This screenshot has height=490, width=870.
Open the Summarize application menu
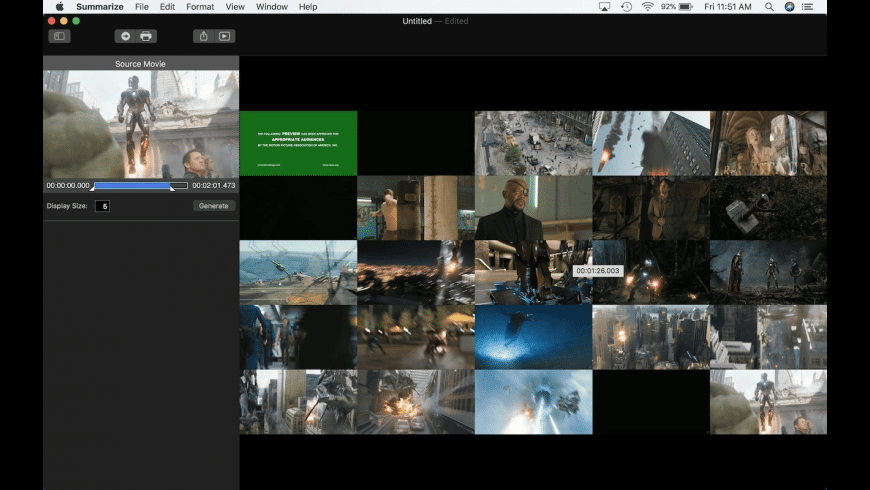click(100, 7)
